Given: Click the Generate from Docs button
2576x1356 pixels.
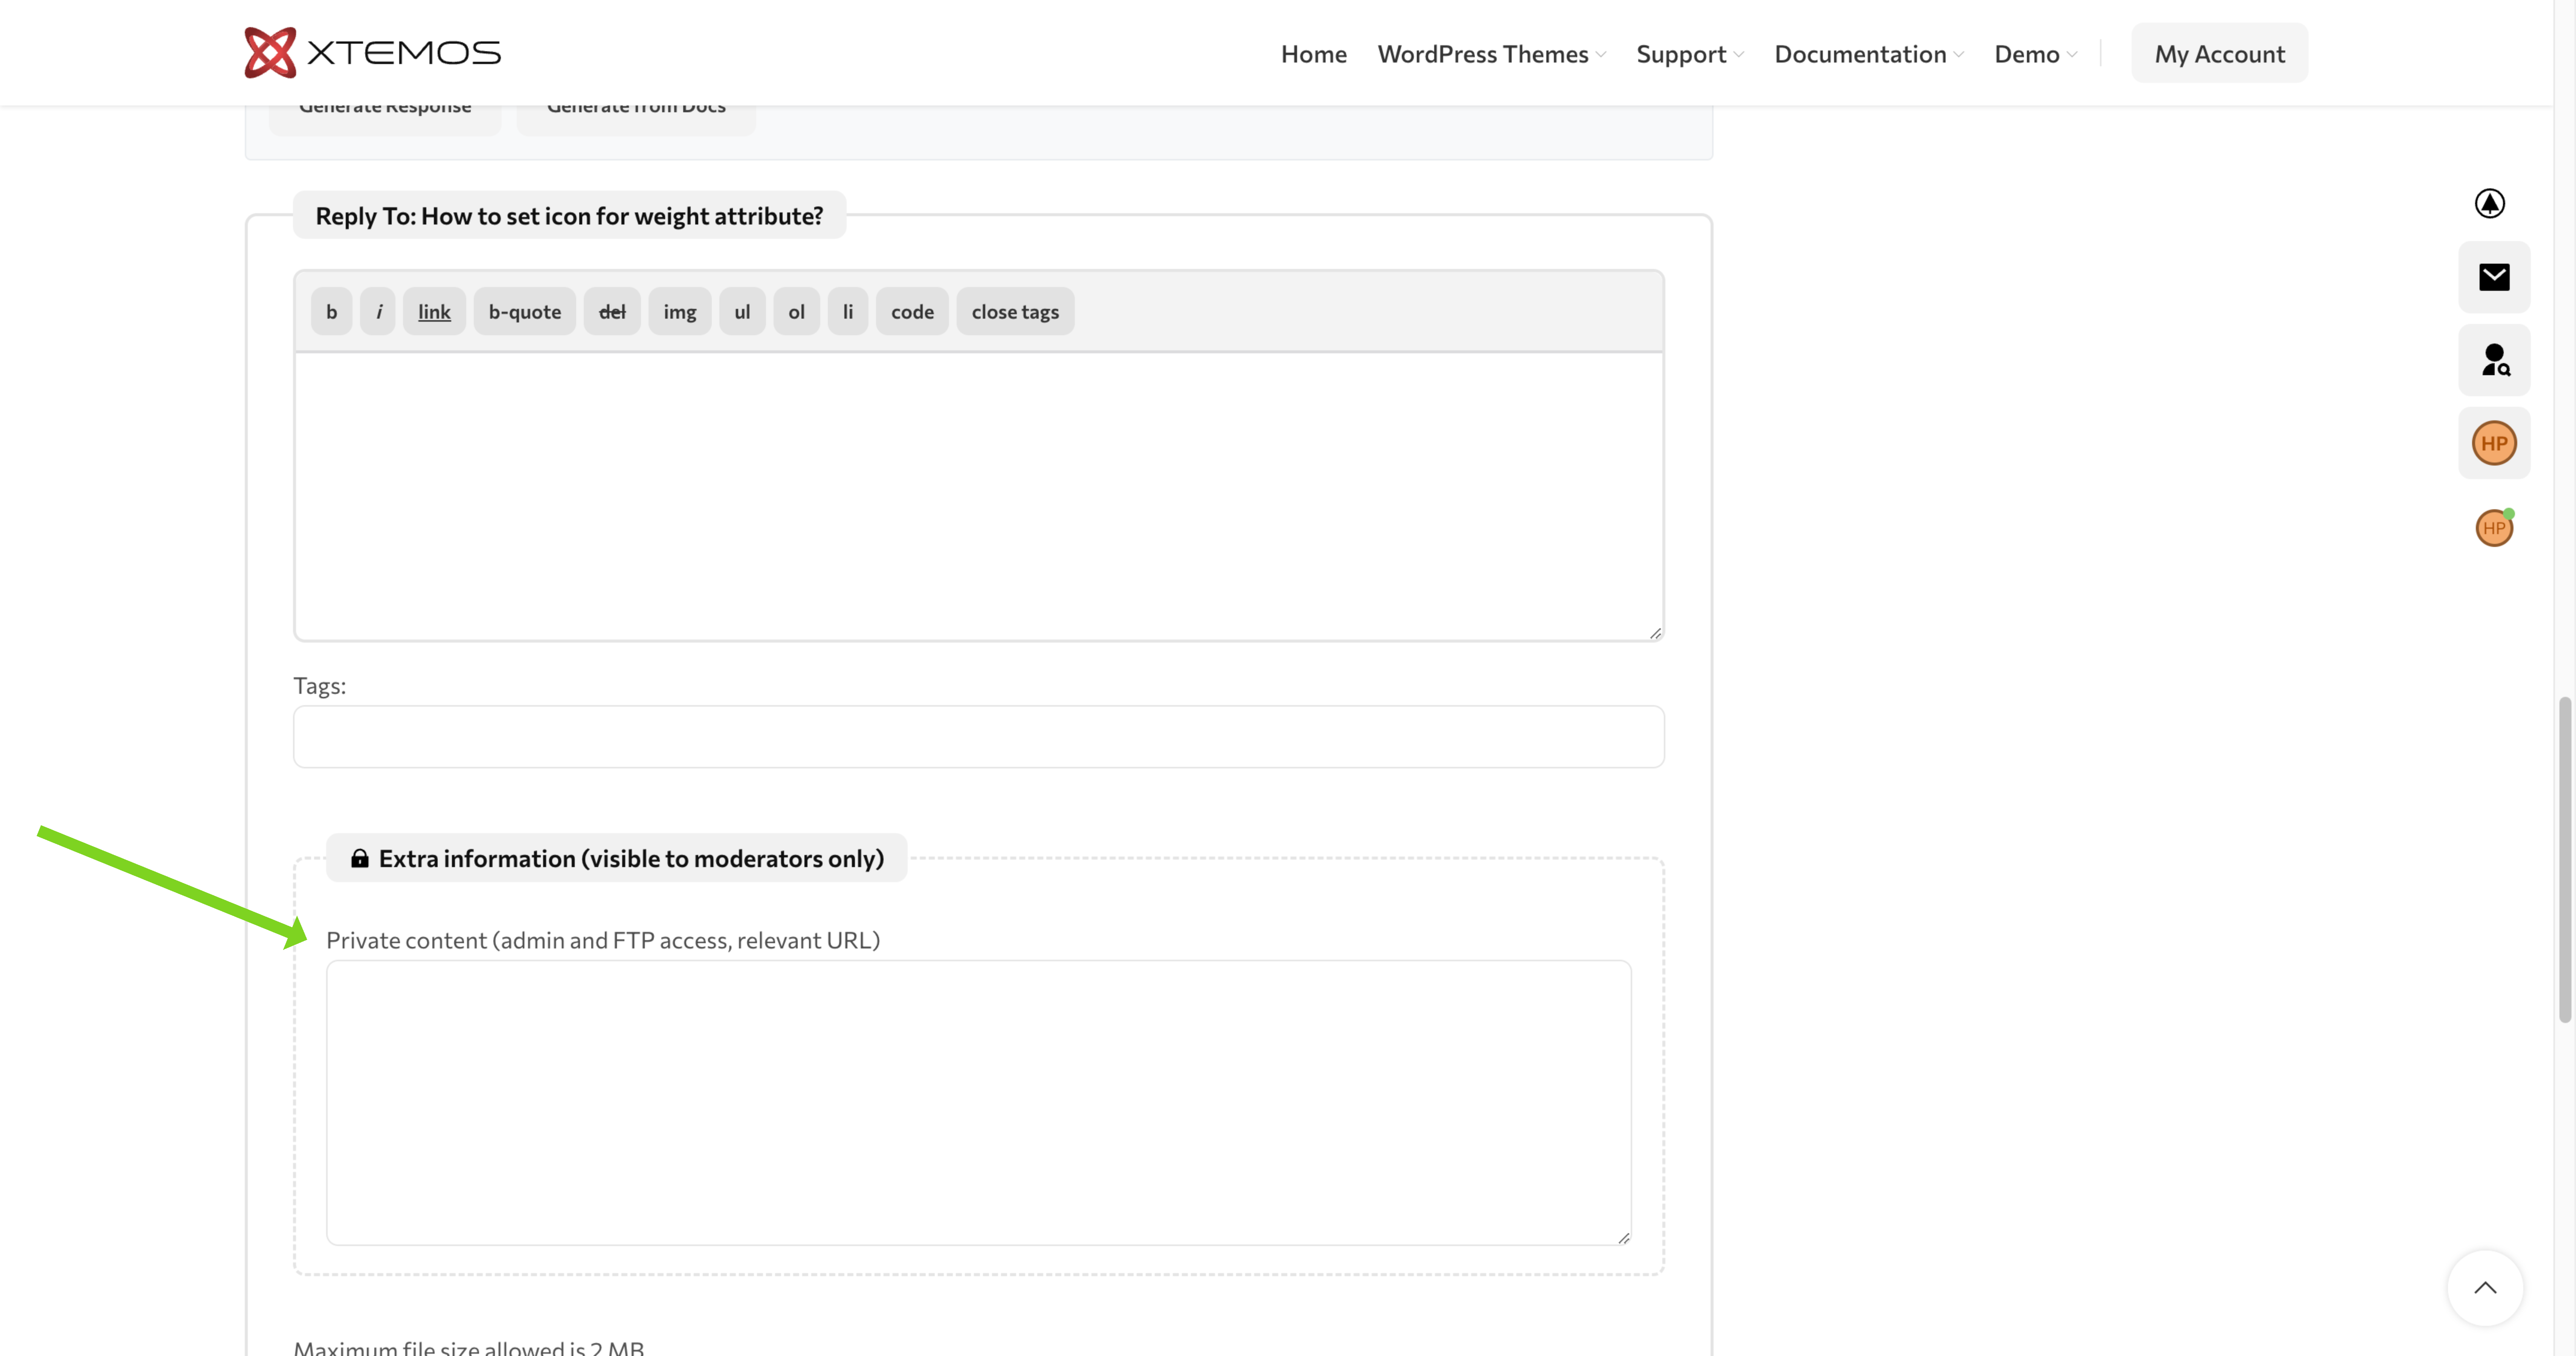Looking at the screenshot, I should 636,120.
